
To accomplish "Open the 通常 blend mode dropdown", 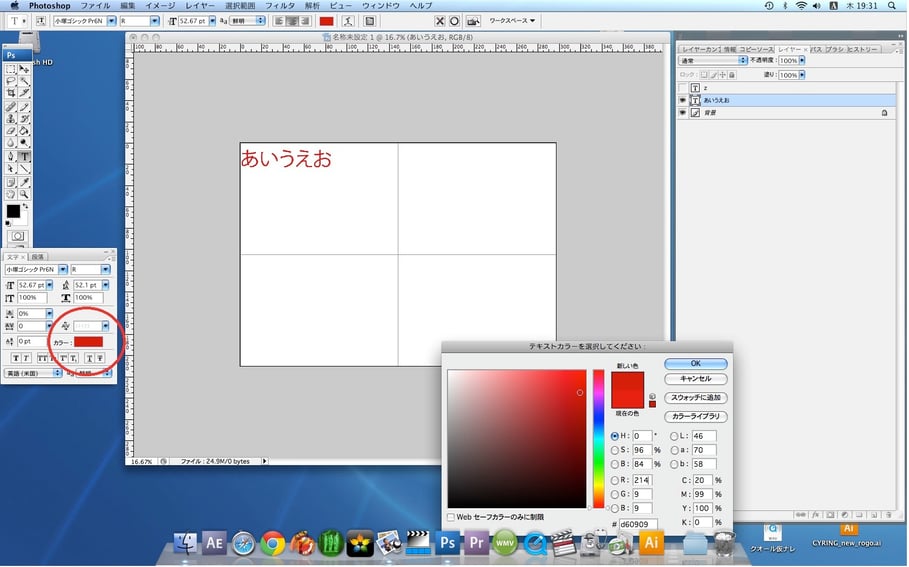I will 714,60.
